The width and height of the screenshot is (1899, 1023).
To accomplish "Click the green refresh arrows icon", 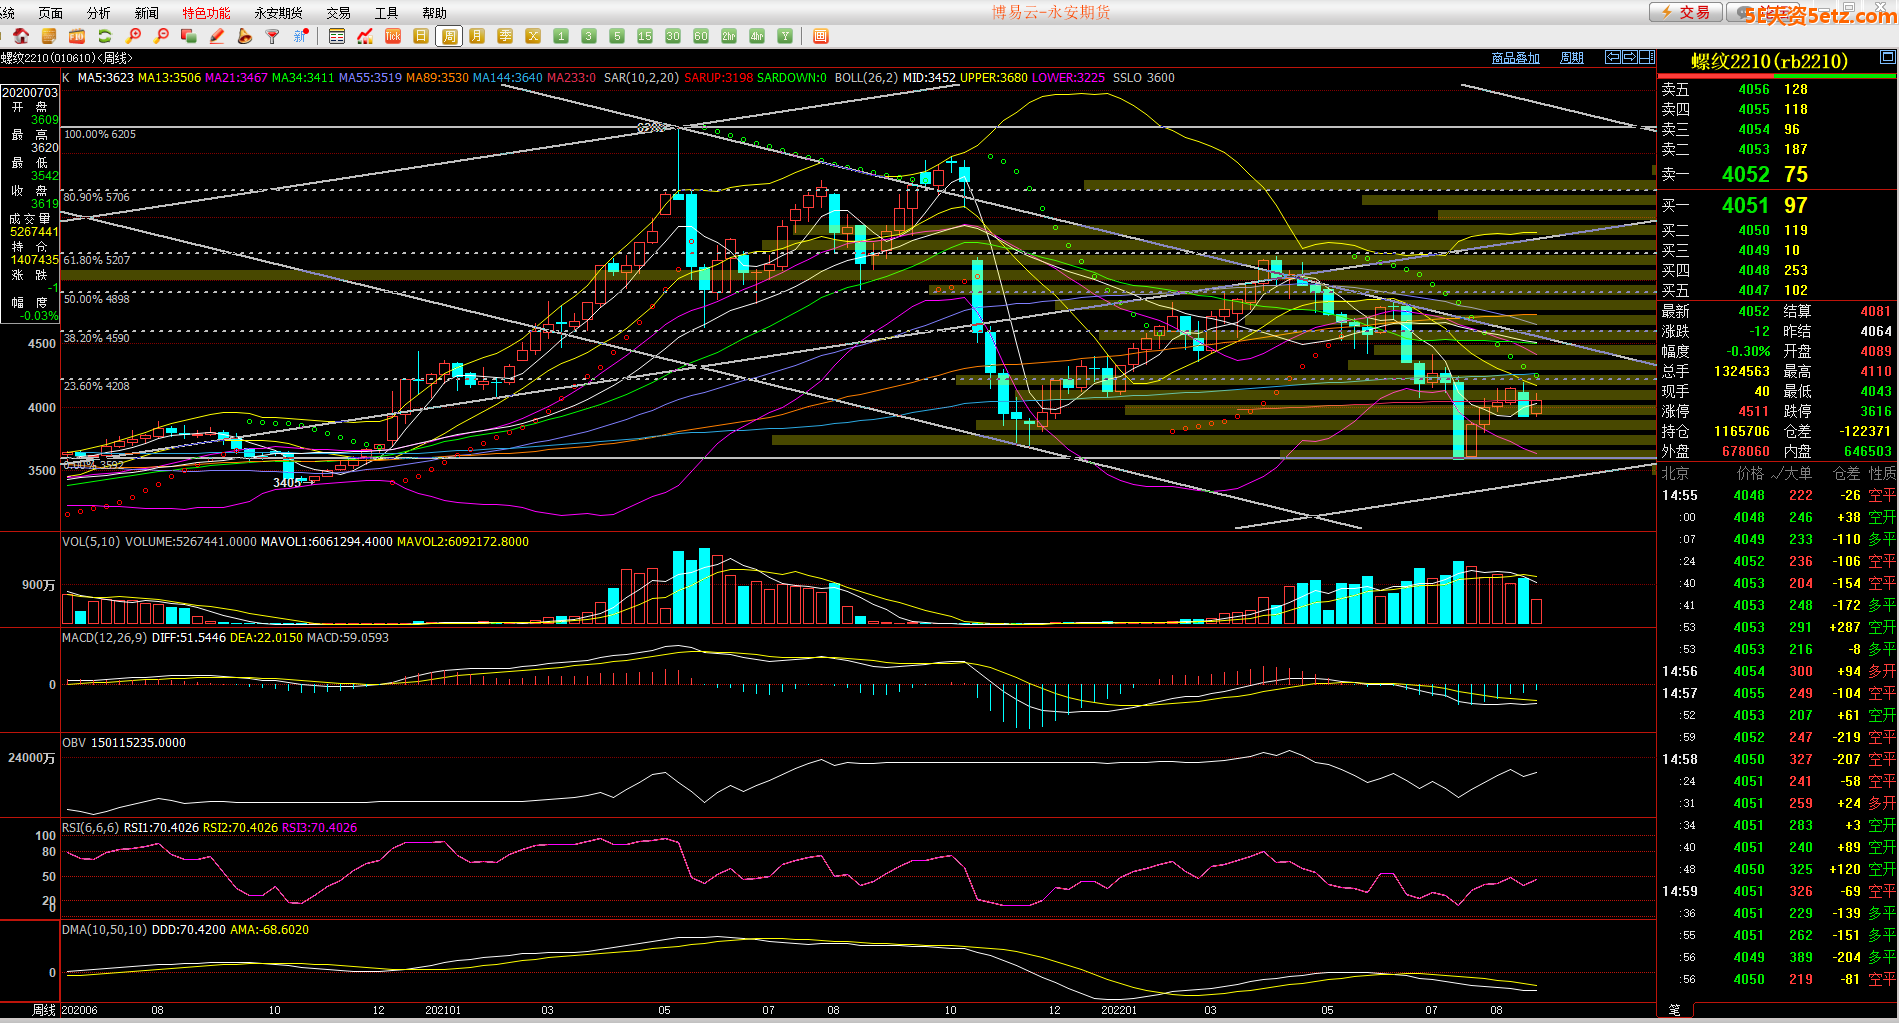I will (x=105, y=36).
